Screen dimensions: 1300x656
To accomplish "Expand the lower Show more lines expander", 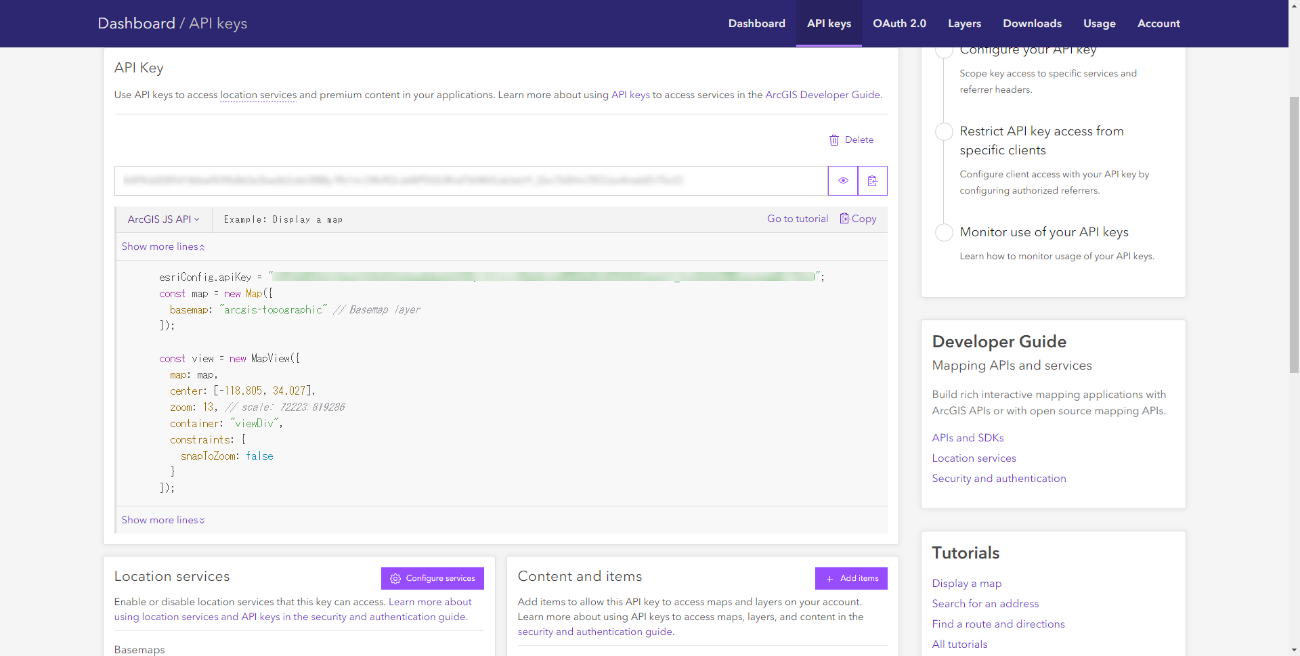I will (163, 520).
